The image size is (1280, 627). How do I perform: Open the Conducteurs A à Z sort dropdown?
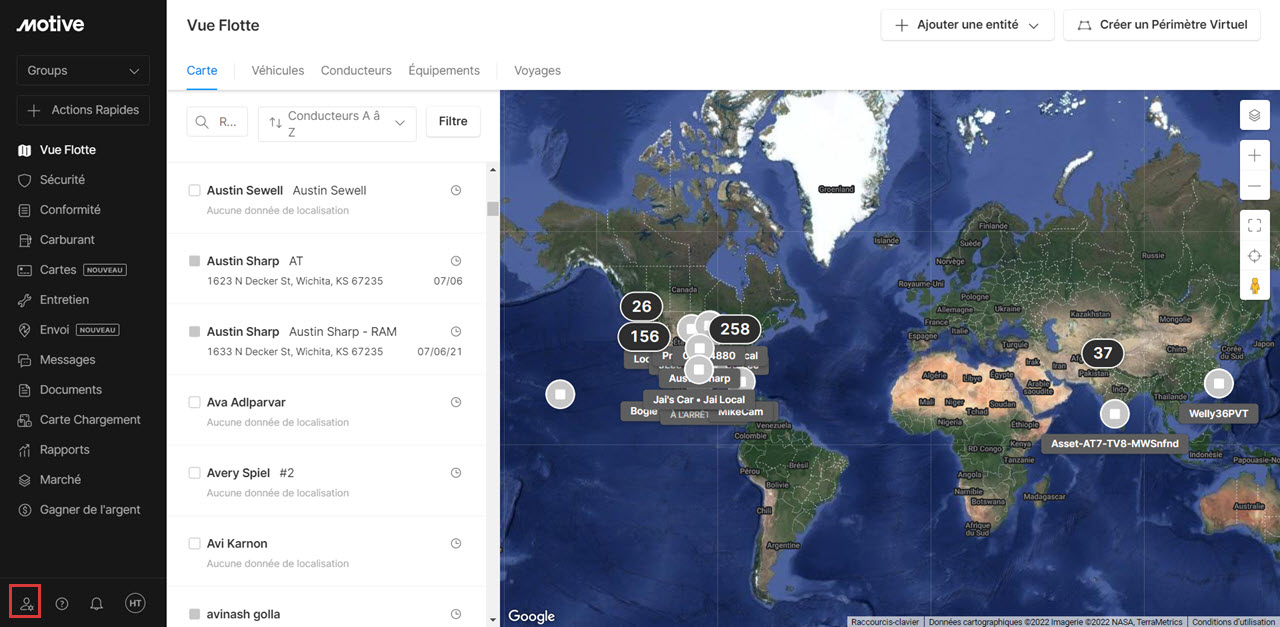[x=337, y=124]
